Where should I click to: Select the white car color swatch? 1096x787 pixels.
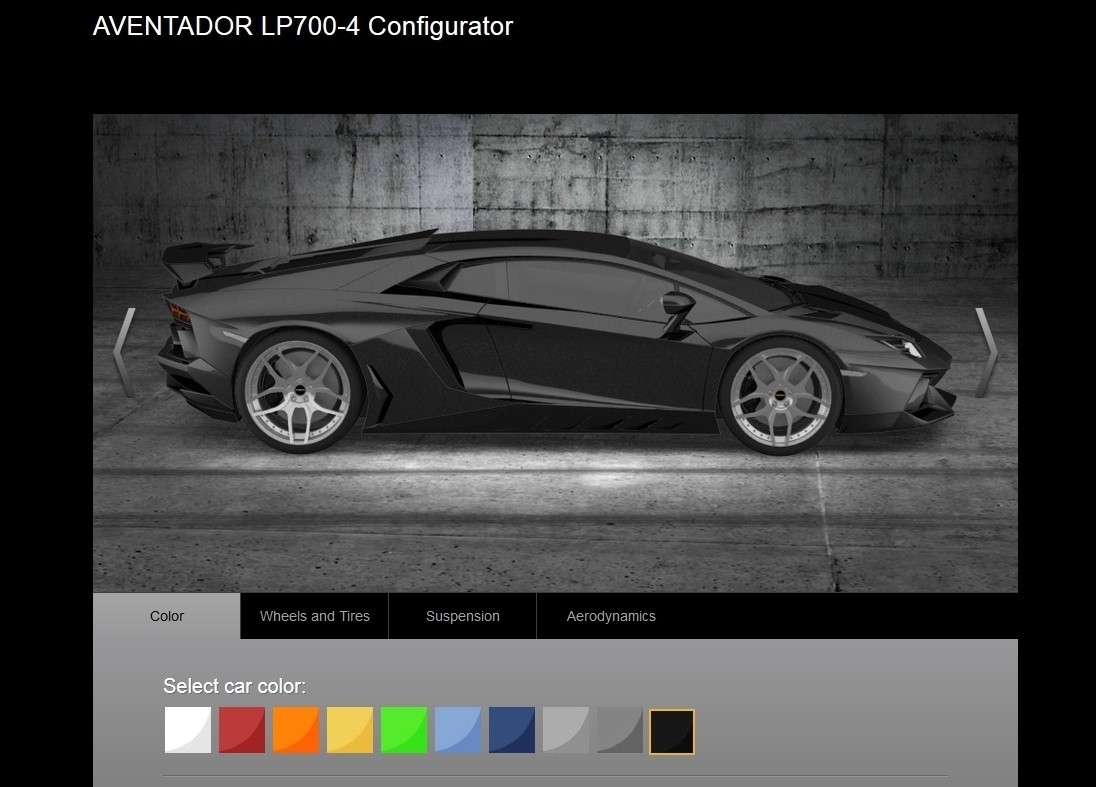[188, 730]
